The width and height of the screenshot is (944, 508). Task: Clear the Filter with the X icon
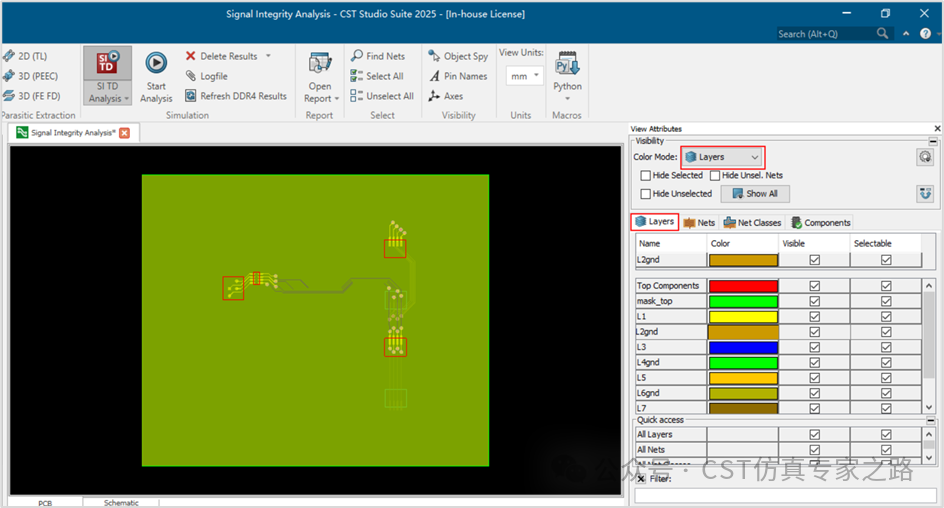(x=641, y=479)
